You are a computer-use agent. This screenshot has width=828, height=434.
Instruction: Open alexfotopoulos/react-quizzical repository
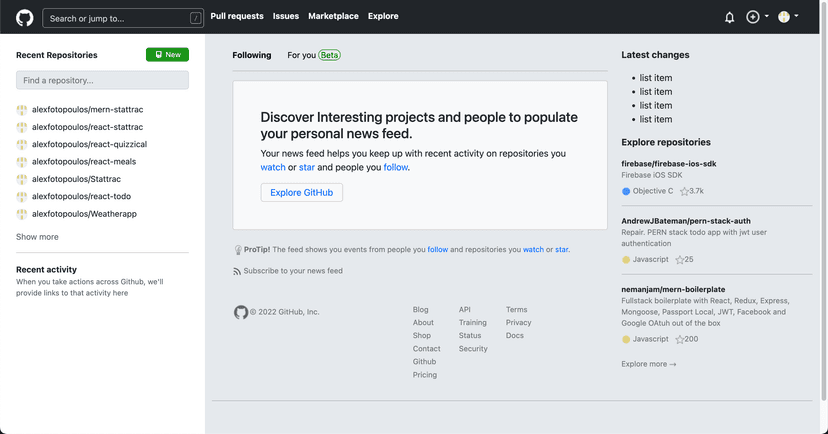click(89, 144)
